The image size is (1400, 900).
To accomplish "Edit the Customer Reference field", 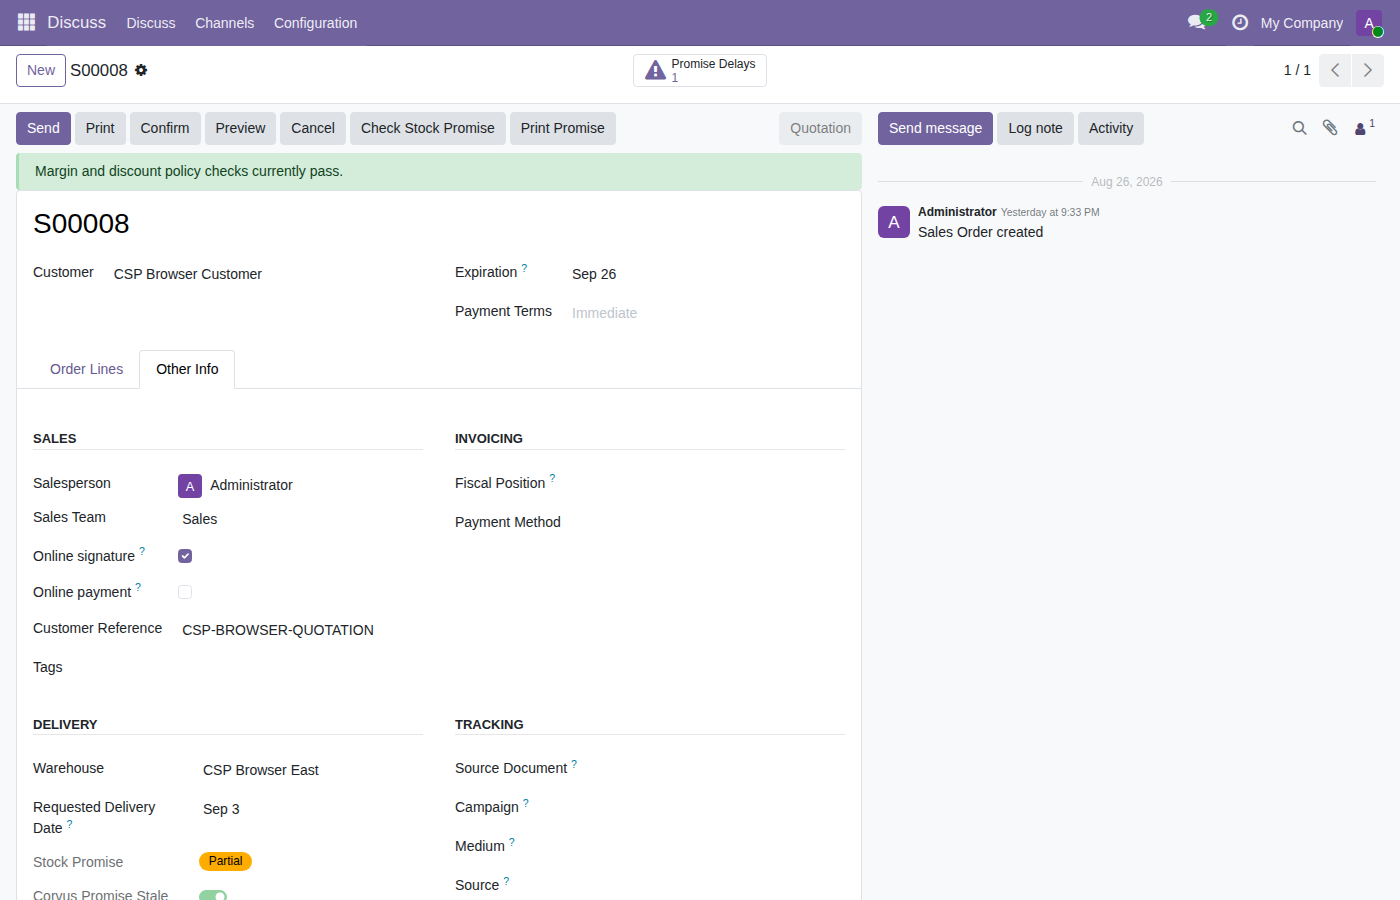I will pyautogui.click(x=301, y=630).
